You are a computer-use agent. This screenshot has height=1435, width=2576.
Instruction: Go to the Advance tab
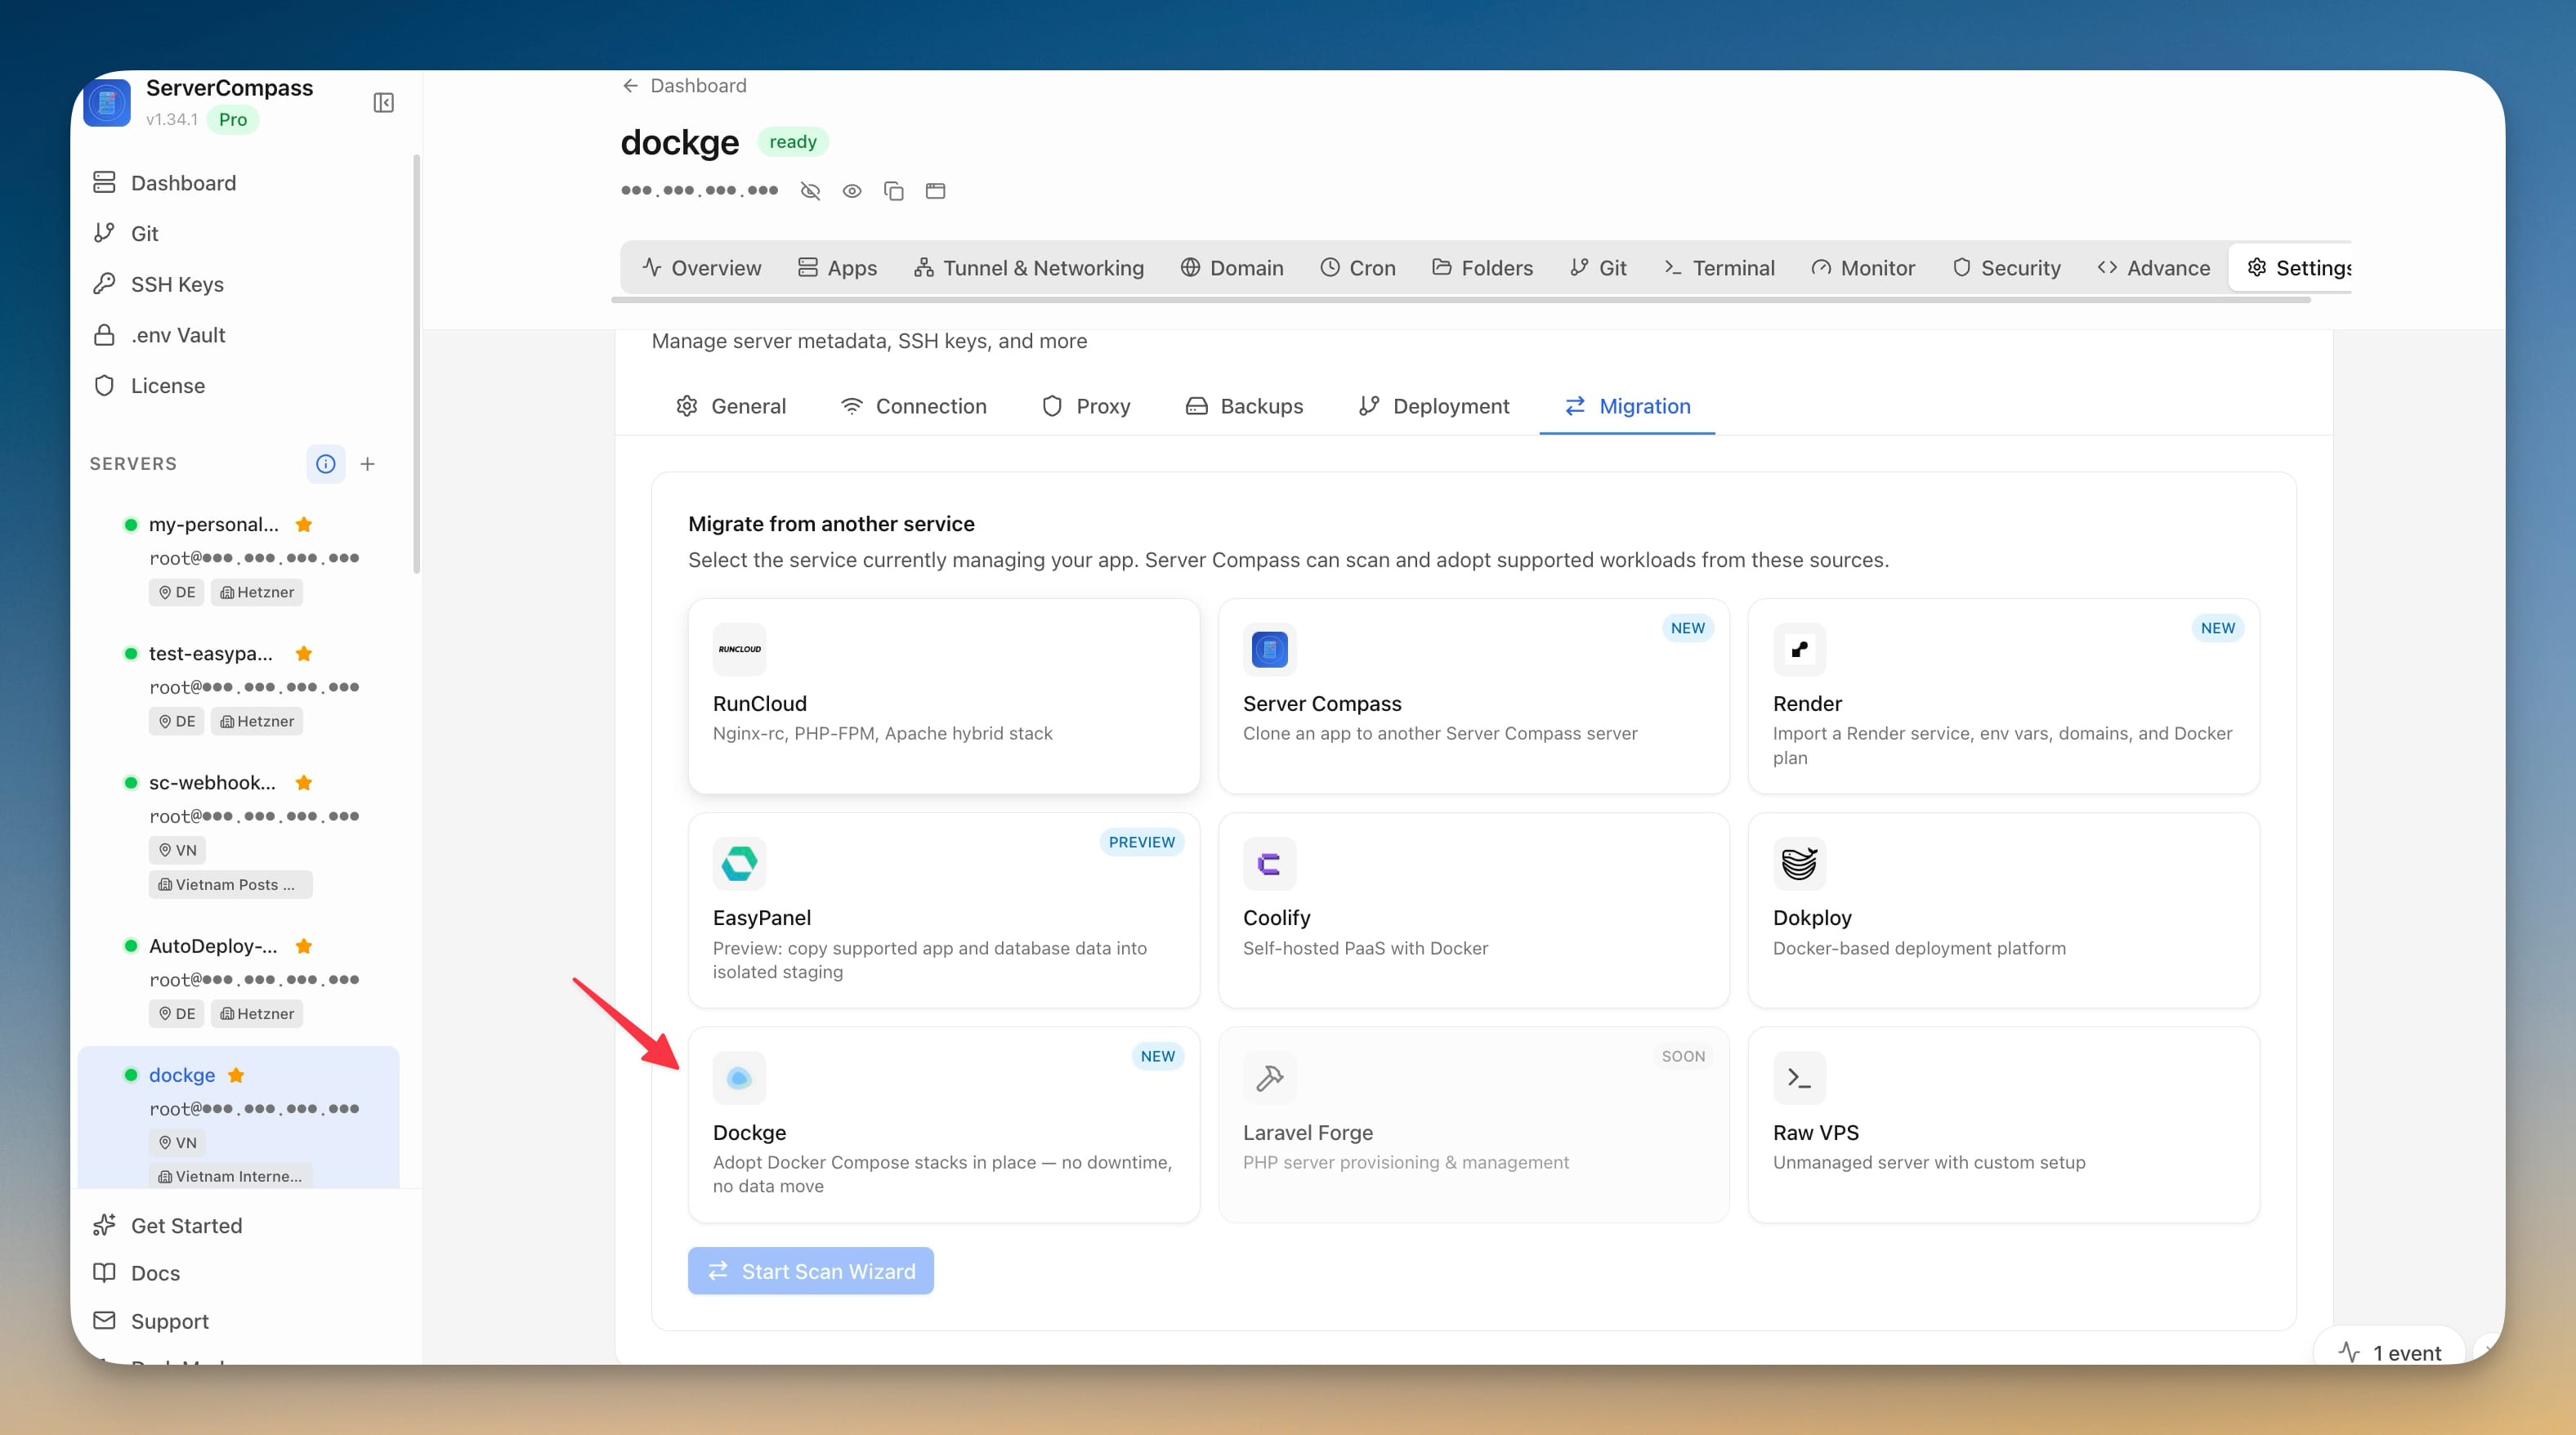(2154, 268)
